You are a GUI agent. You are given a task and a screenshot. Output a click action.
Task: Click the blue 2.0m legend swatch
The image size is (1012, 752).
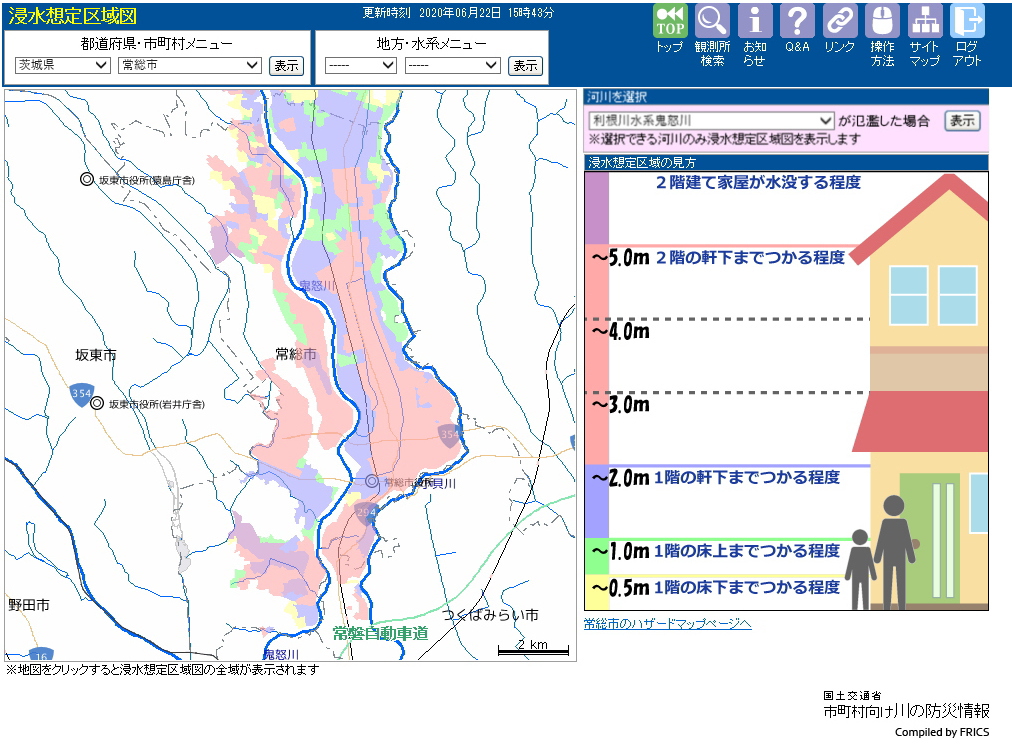pos(597,502)
